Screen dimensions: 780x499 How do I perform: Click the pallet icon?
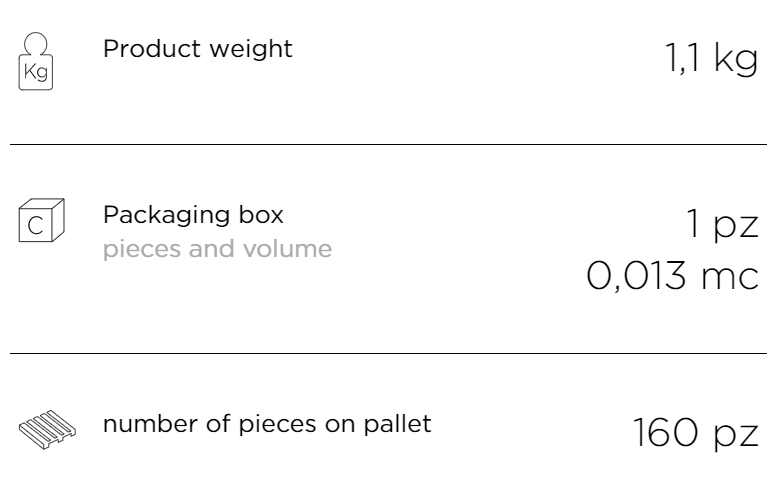[x=47, y=429]
